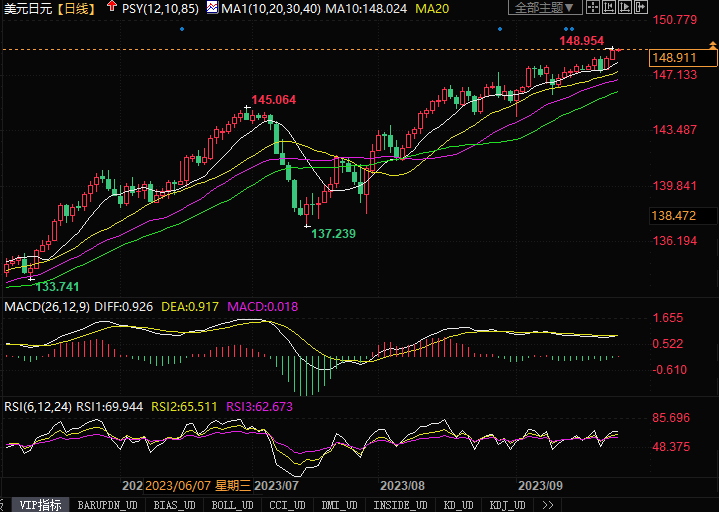This screenshot has width=719, height=512.
Task: Switch to the DMI_UD tab
Action: tap(339, 505)
